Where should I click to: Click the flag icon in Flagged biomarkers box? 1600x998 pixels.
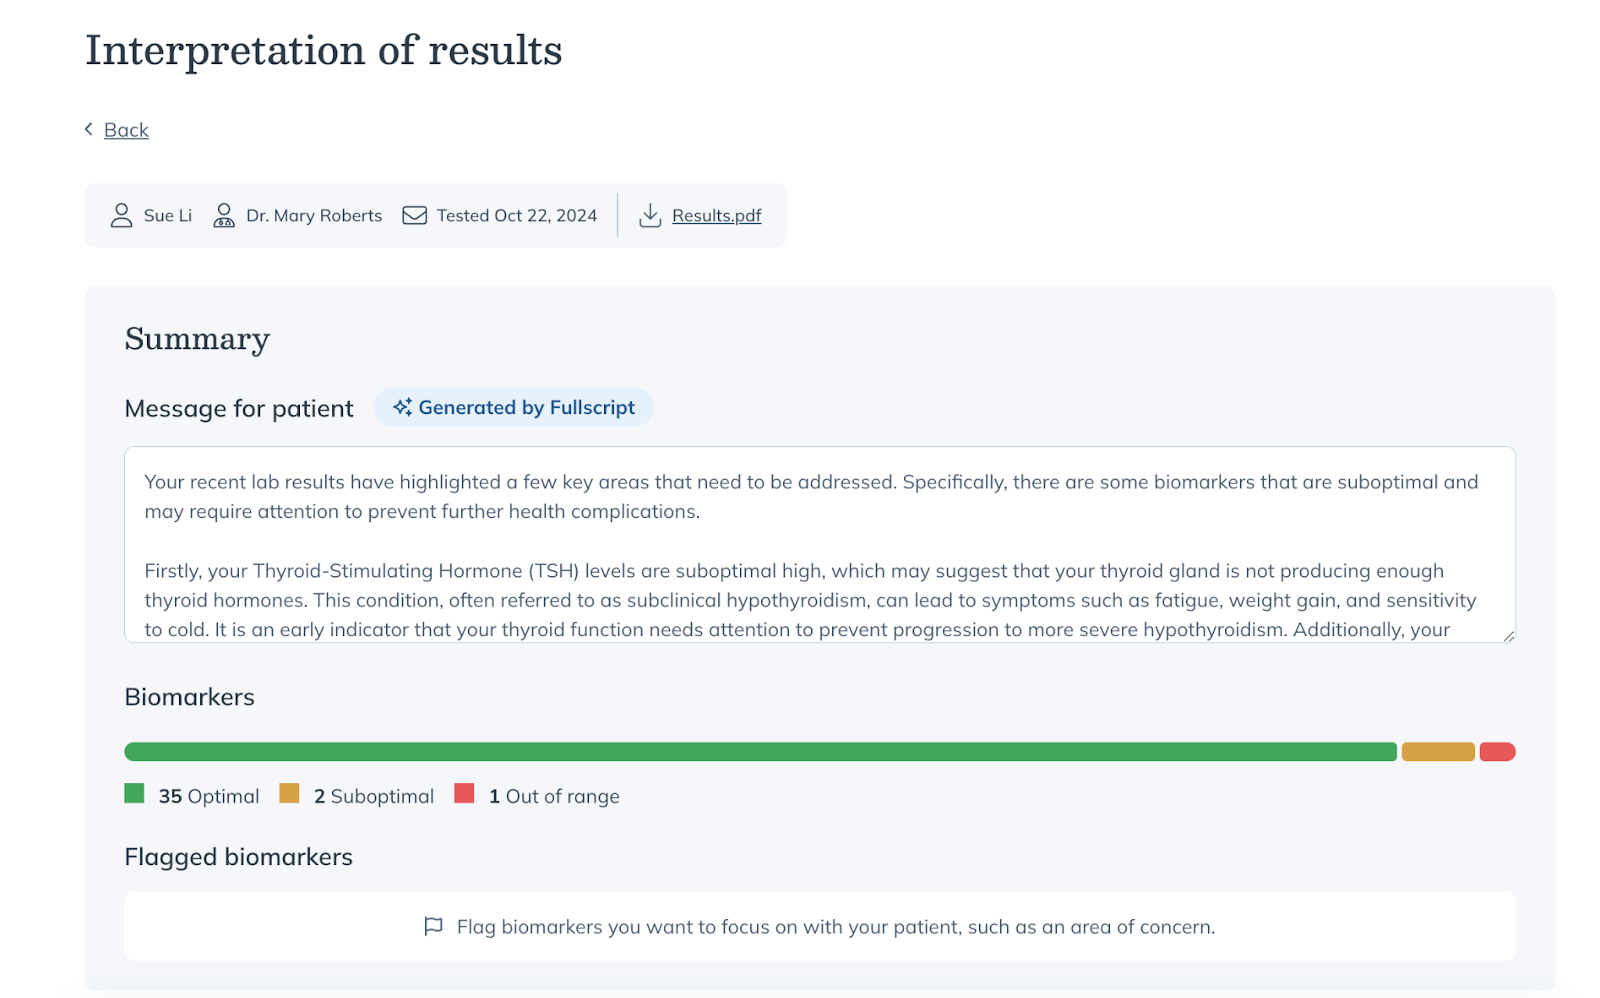(x=433, y=926)
